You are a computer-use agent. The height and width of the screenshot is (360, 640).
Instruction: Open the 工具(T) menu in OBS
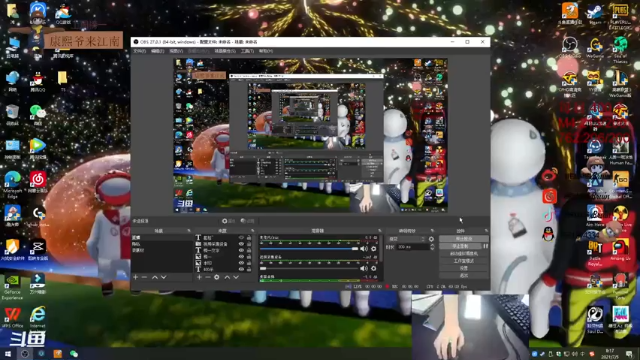[x=247, y=51]
